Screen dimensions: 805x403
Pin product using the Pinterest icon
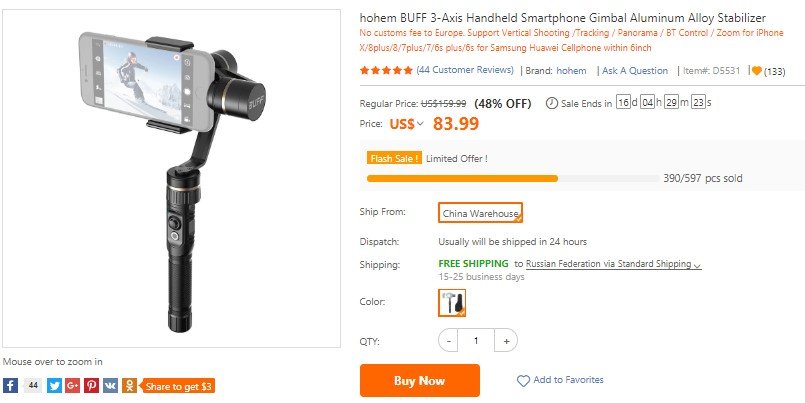click(91, 385)
